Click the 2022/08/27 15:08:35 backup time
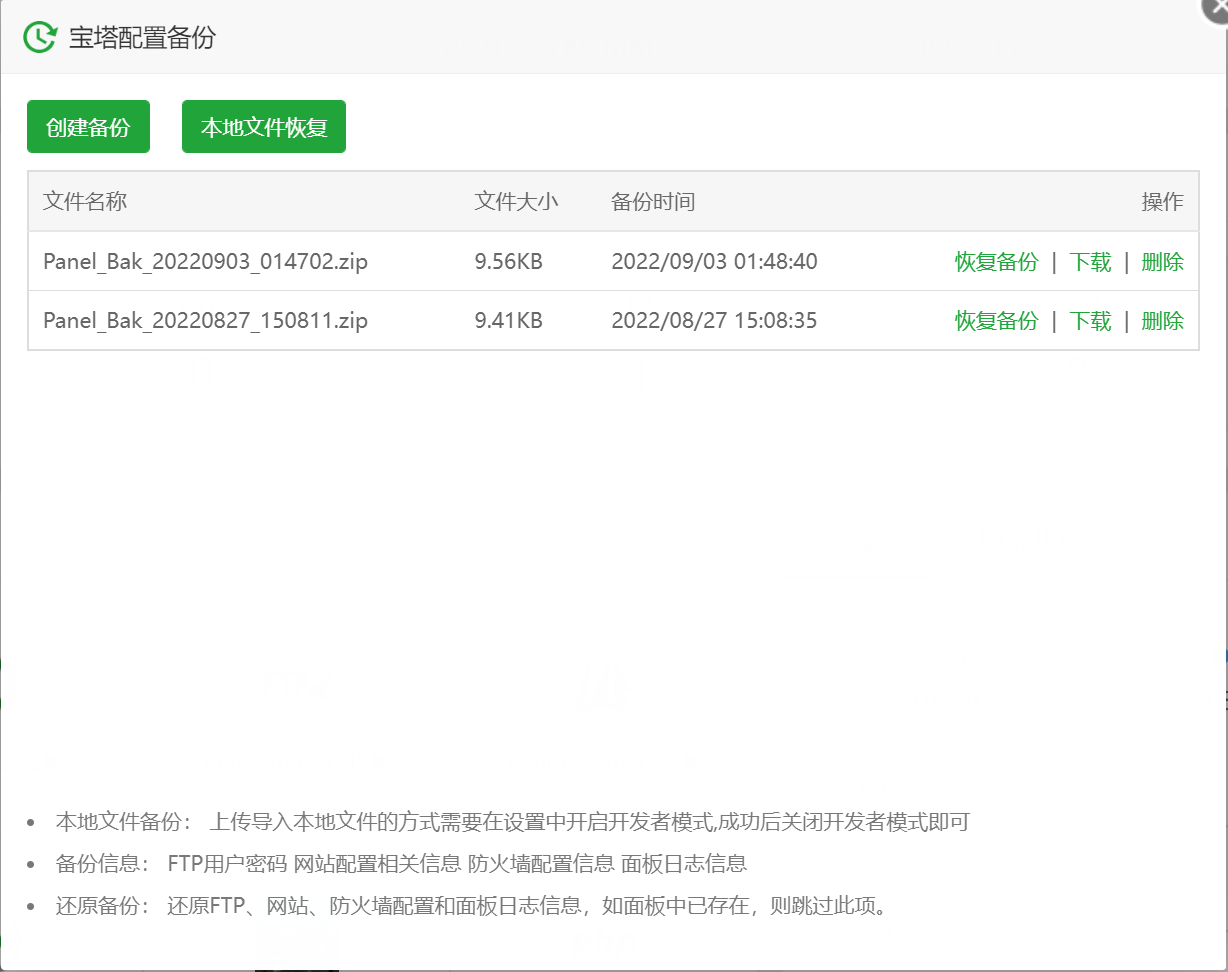 tap(714, 321)
